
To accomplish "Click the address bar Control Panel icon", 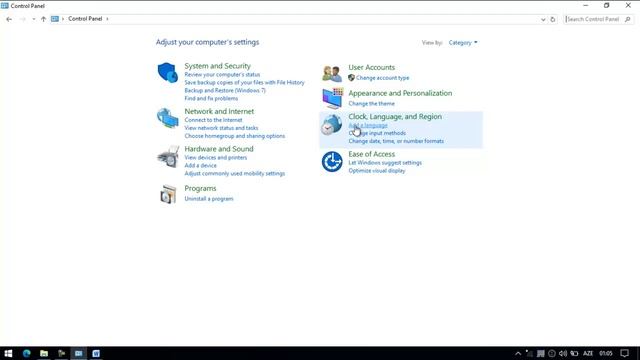I will 55,19.
